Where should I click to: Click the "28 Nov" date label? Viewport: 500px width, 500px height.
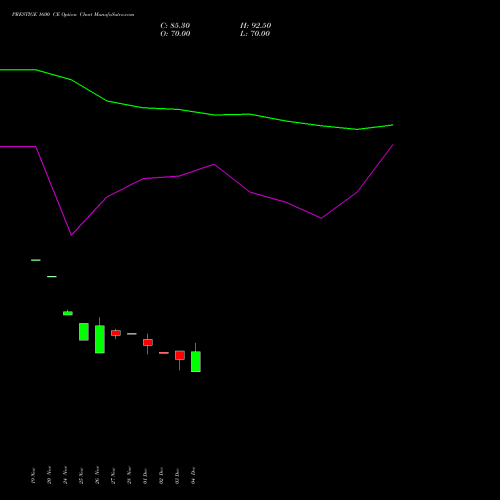(129, 476)
